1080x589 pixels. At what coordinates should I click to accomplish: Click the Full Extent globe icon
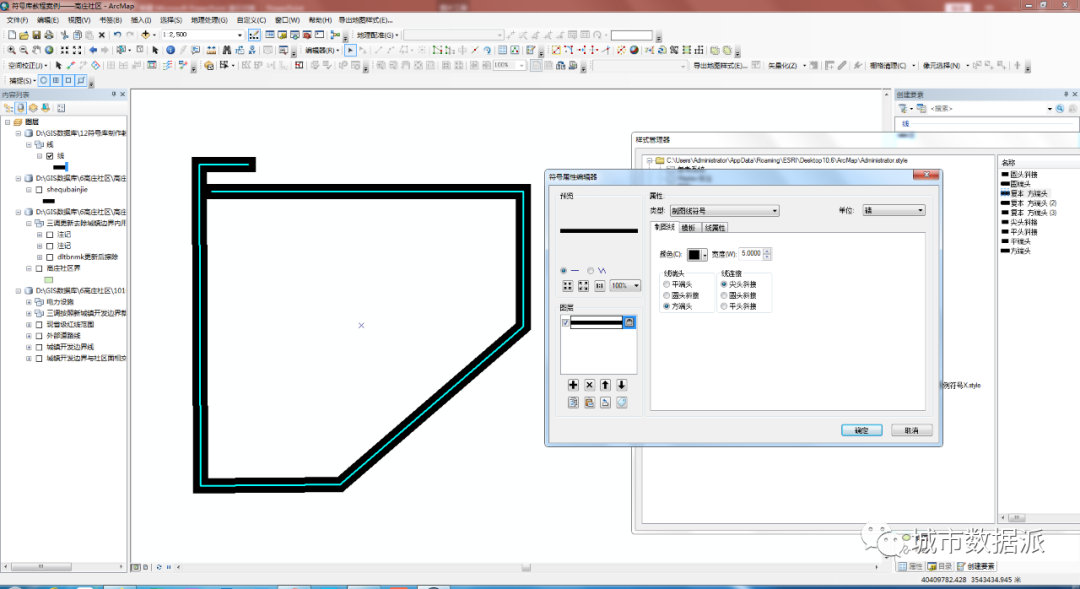[49, 50]
